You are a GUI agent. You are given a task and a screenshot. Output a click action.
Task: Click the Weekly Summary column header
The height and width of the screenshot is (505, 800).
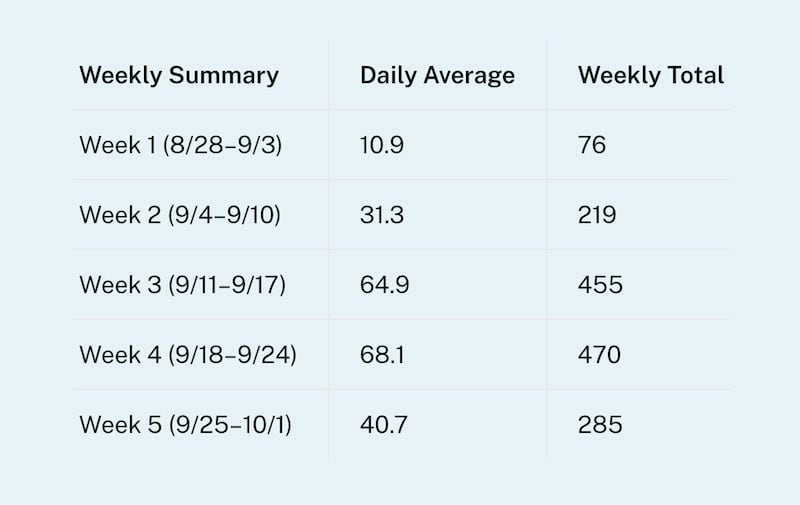(x=179, y=75)
